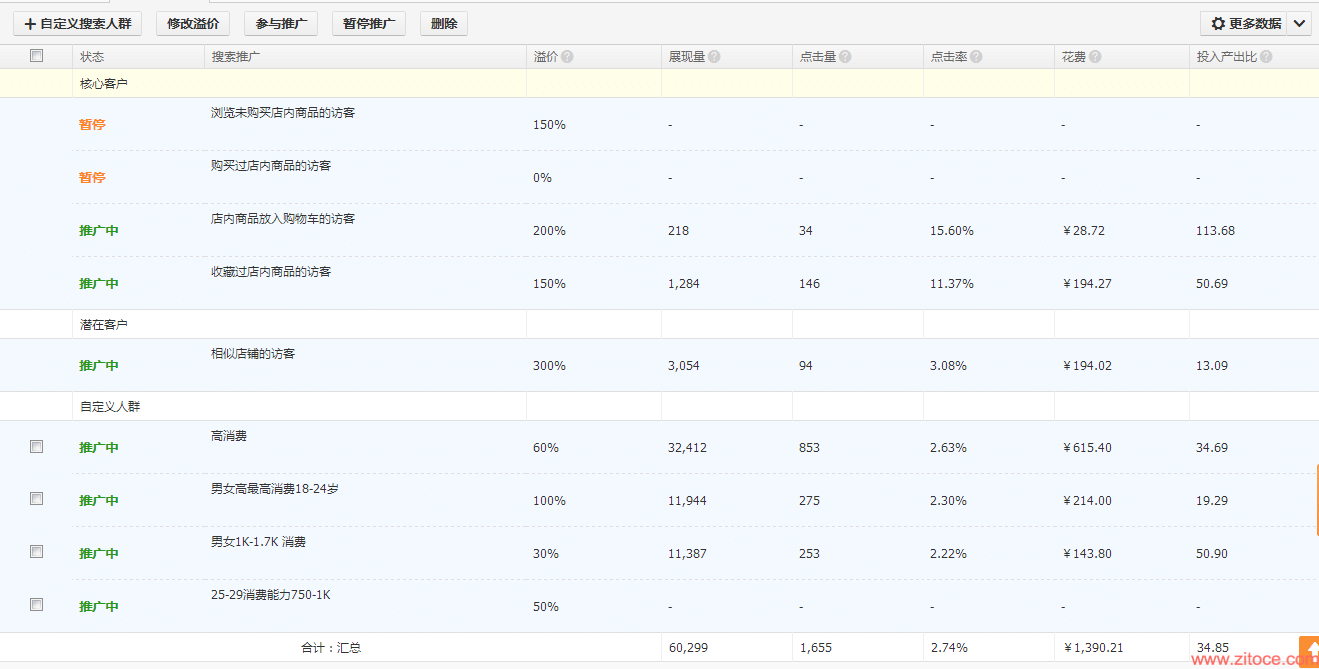Open the 更多数据 settings button

coord(1245,23)
